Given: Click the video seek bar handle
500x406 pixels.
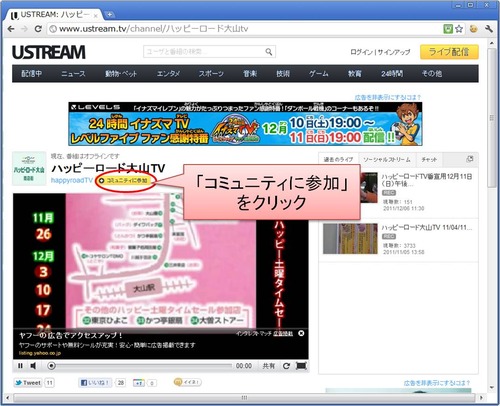Looking at the screenshot, I should coord(51,366).
